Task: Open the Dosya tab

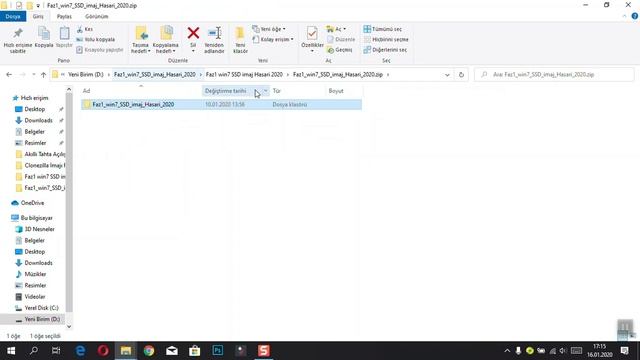Action: click(x=13, y=17)
